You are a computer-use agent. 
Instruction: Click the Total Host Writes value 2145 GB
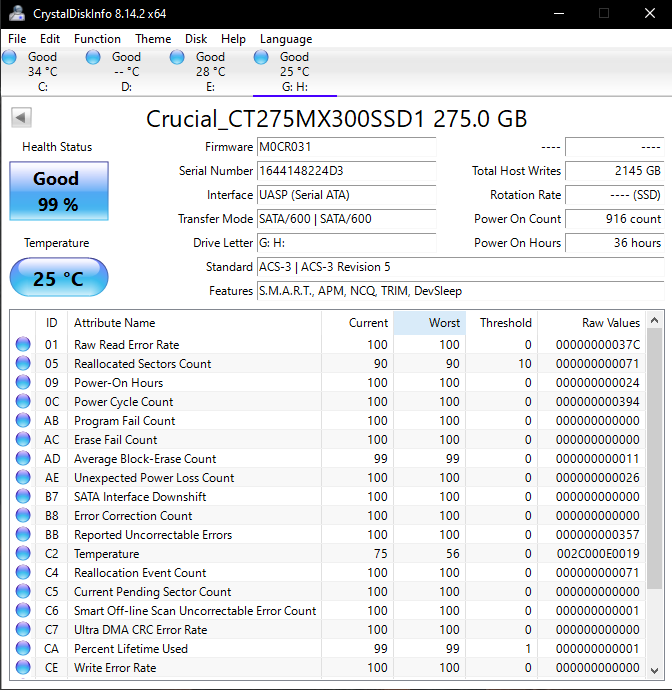[614, 171]
